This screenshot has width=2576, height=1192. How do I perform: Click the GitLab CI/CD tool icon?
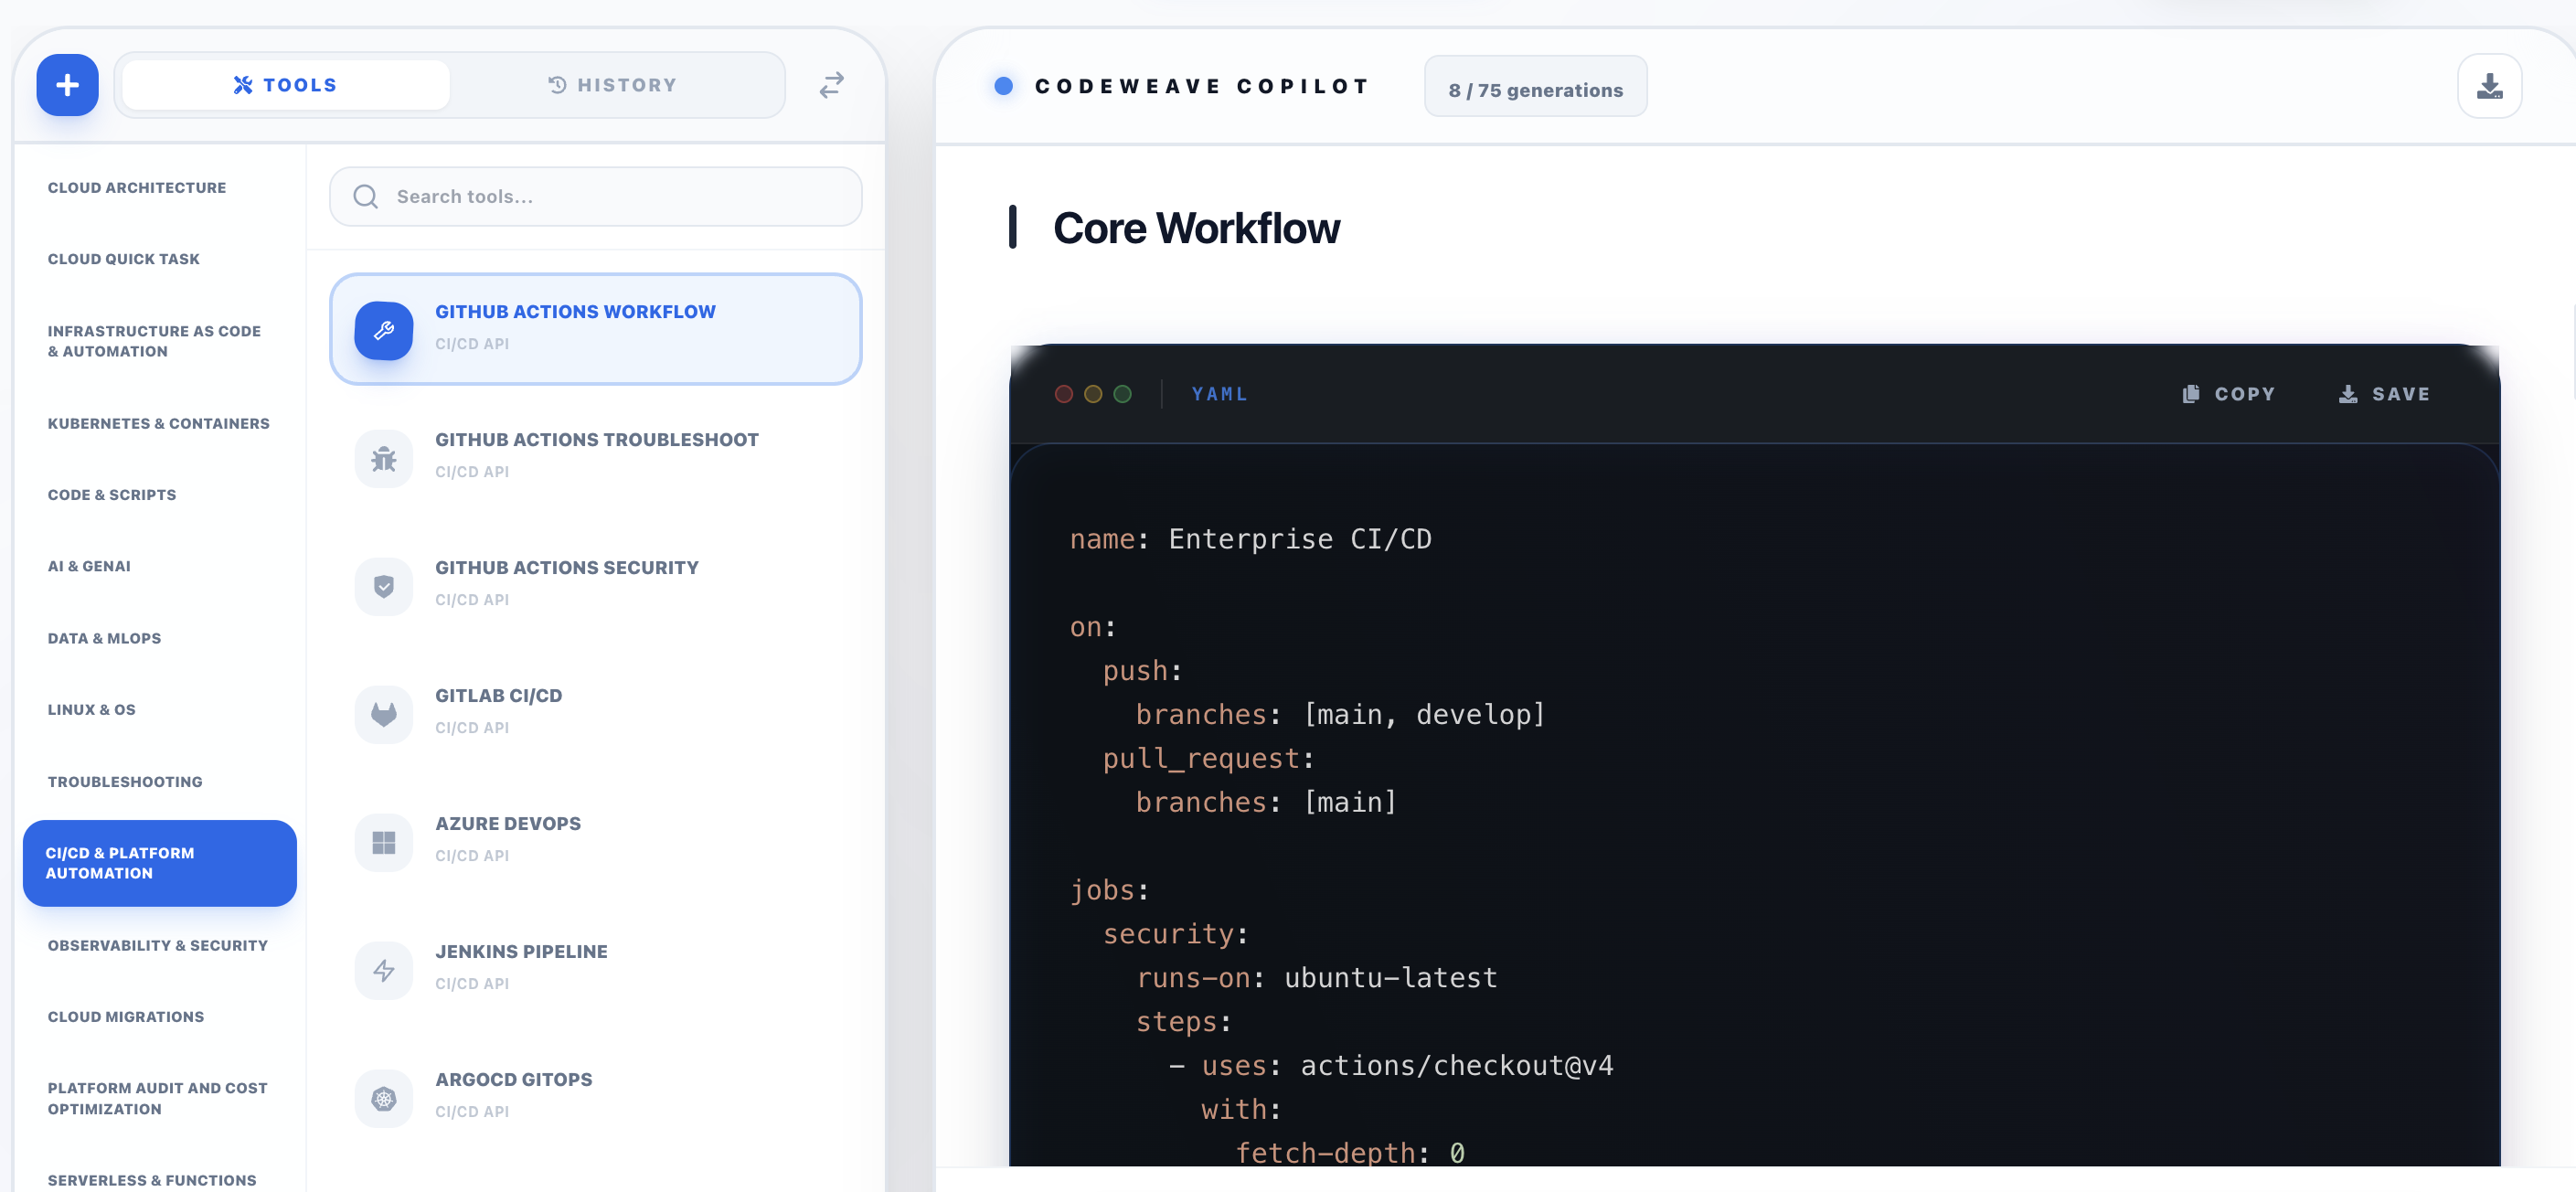tap(383, 714)
